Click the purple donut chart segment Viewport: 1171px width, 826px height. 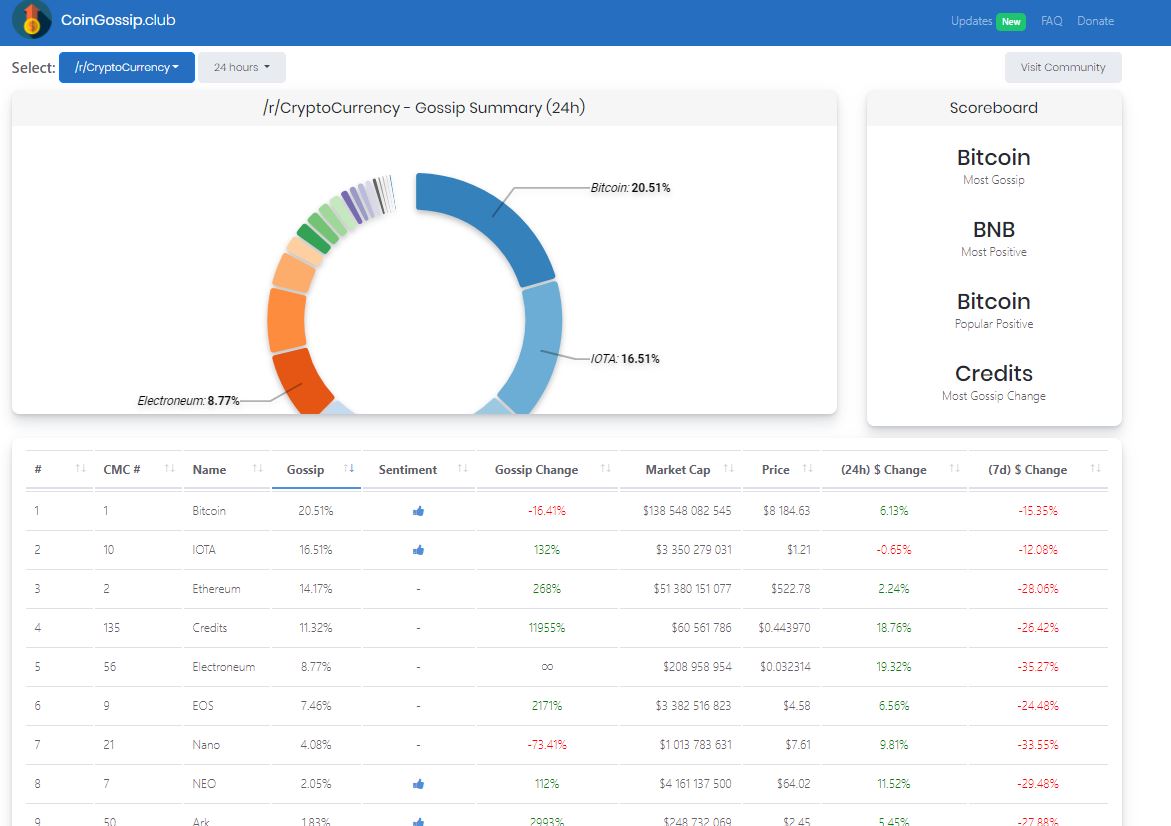(x=351, y=206)
